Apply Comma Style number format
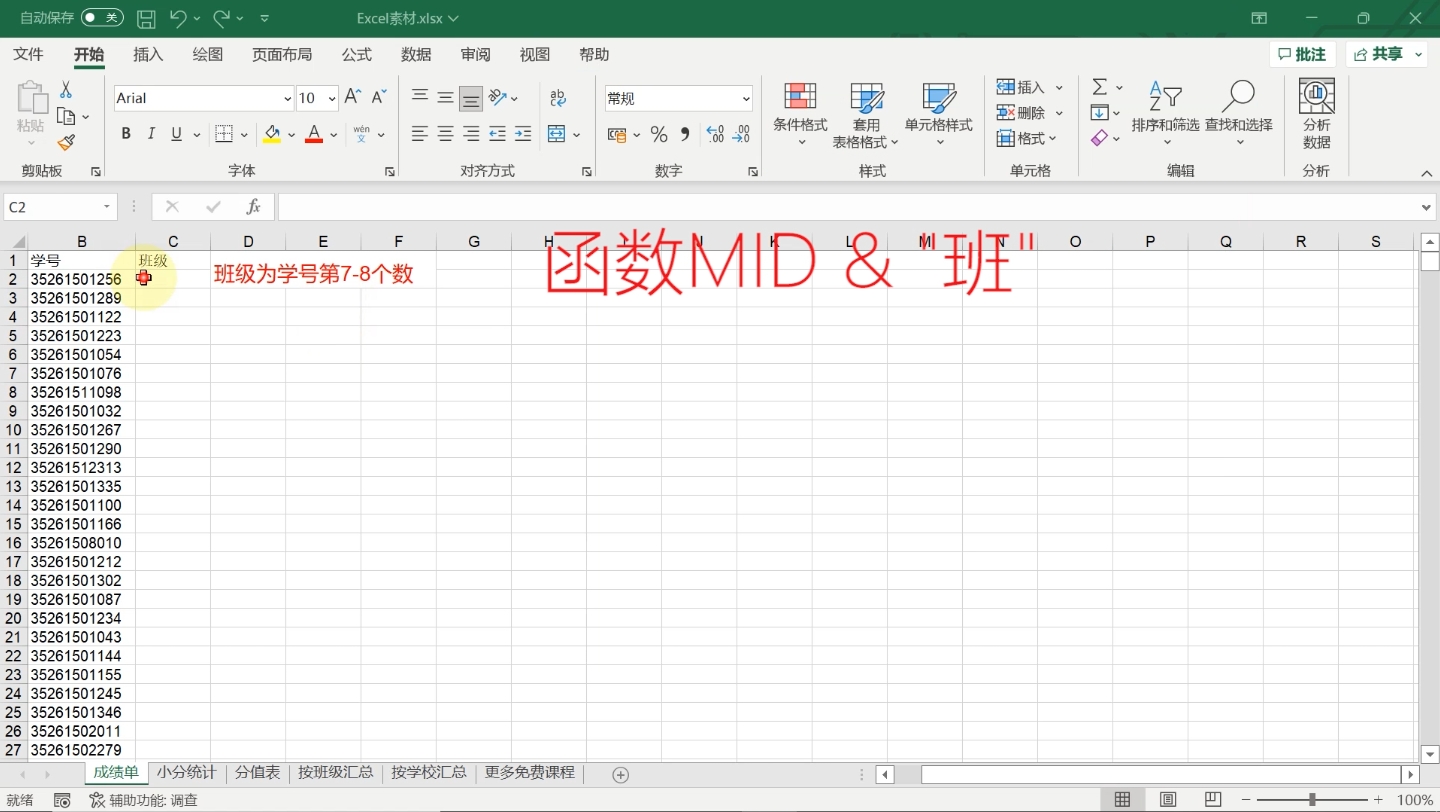This screenshot has height=812, width=1440. [x=685, y=134]
